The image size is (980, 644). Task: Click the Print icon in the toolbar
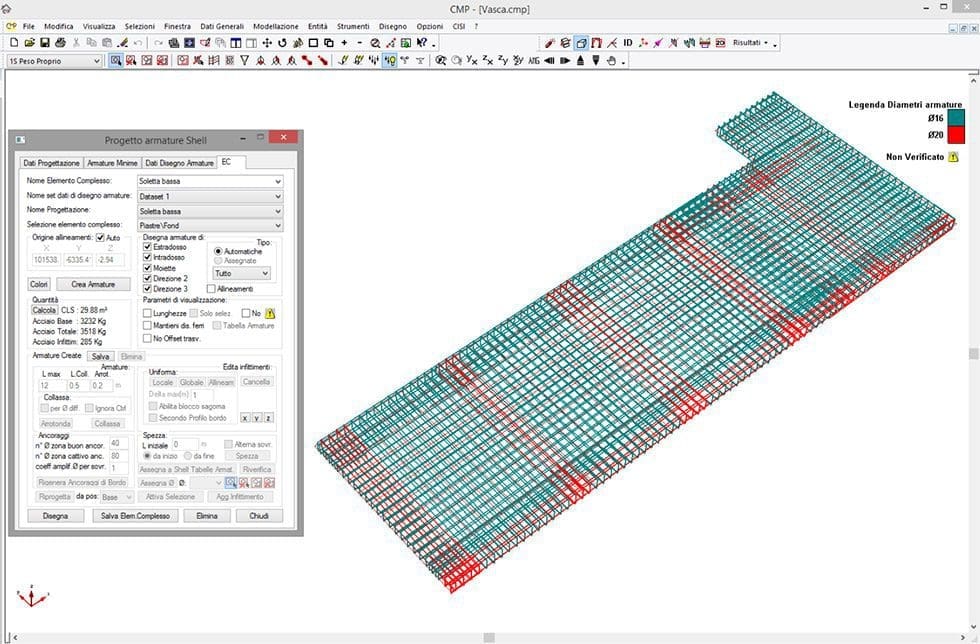coord(60,43)
